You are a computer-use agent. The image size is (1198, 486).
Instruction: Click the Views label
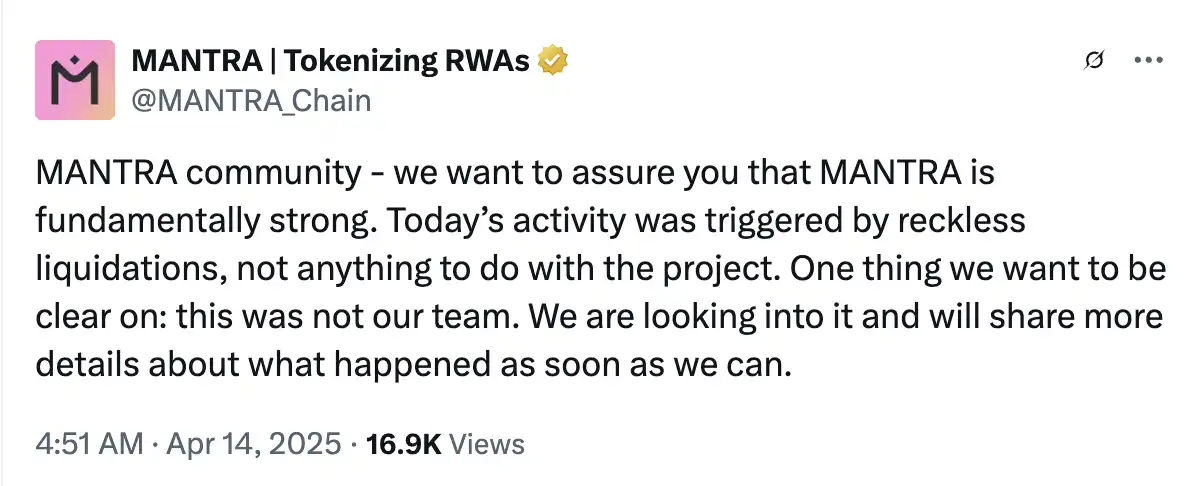pos(486,445)
